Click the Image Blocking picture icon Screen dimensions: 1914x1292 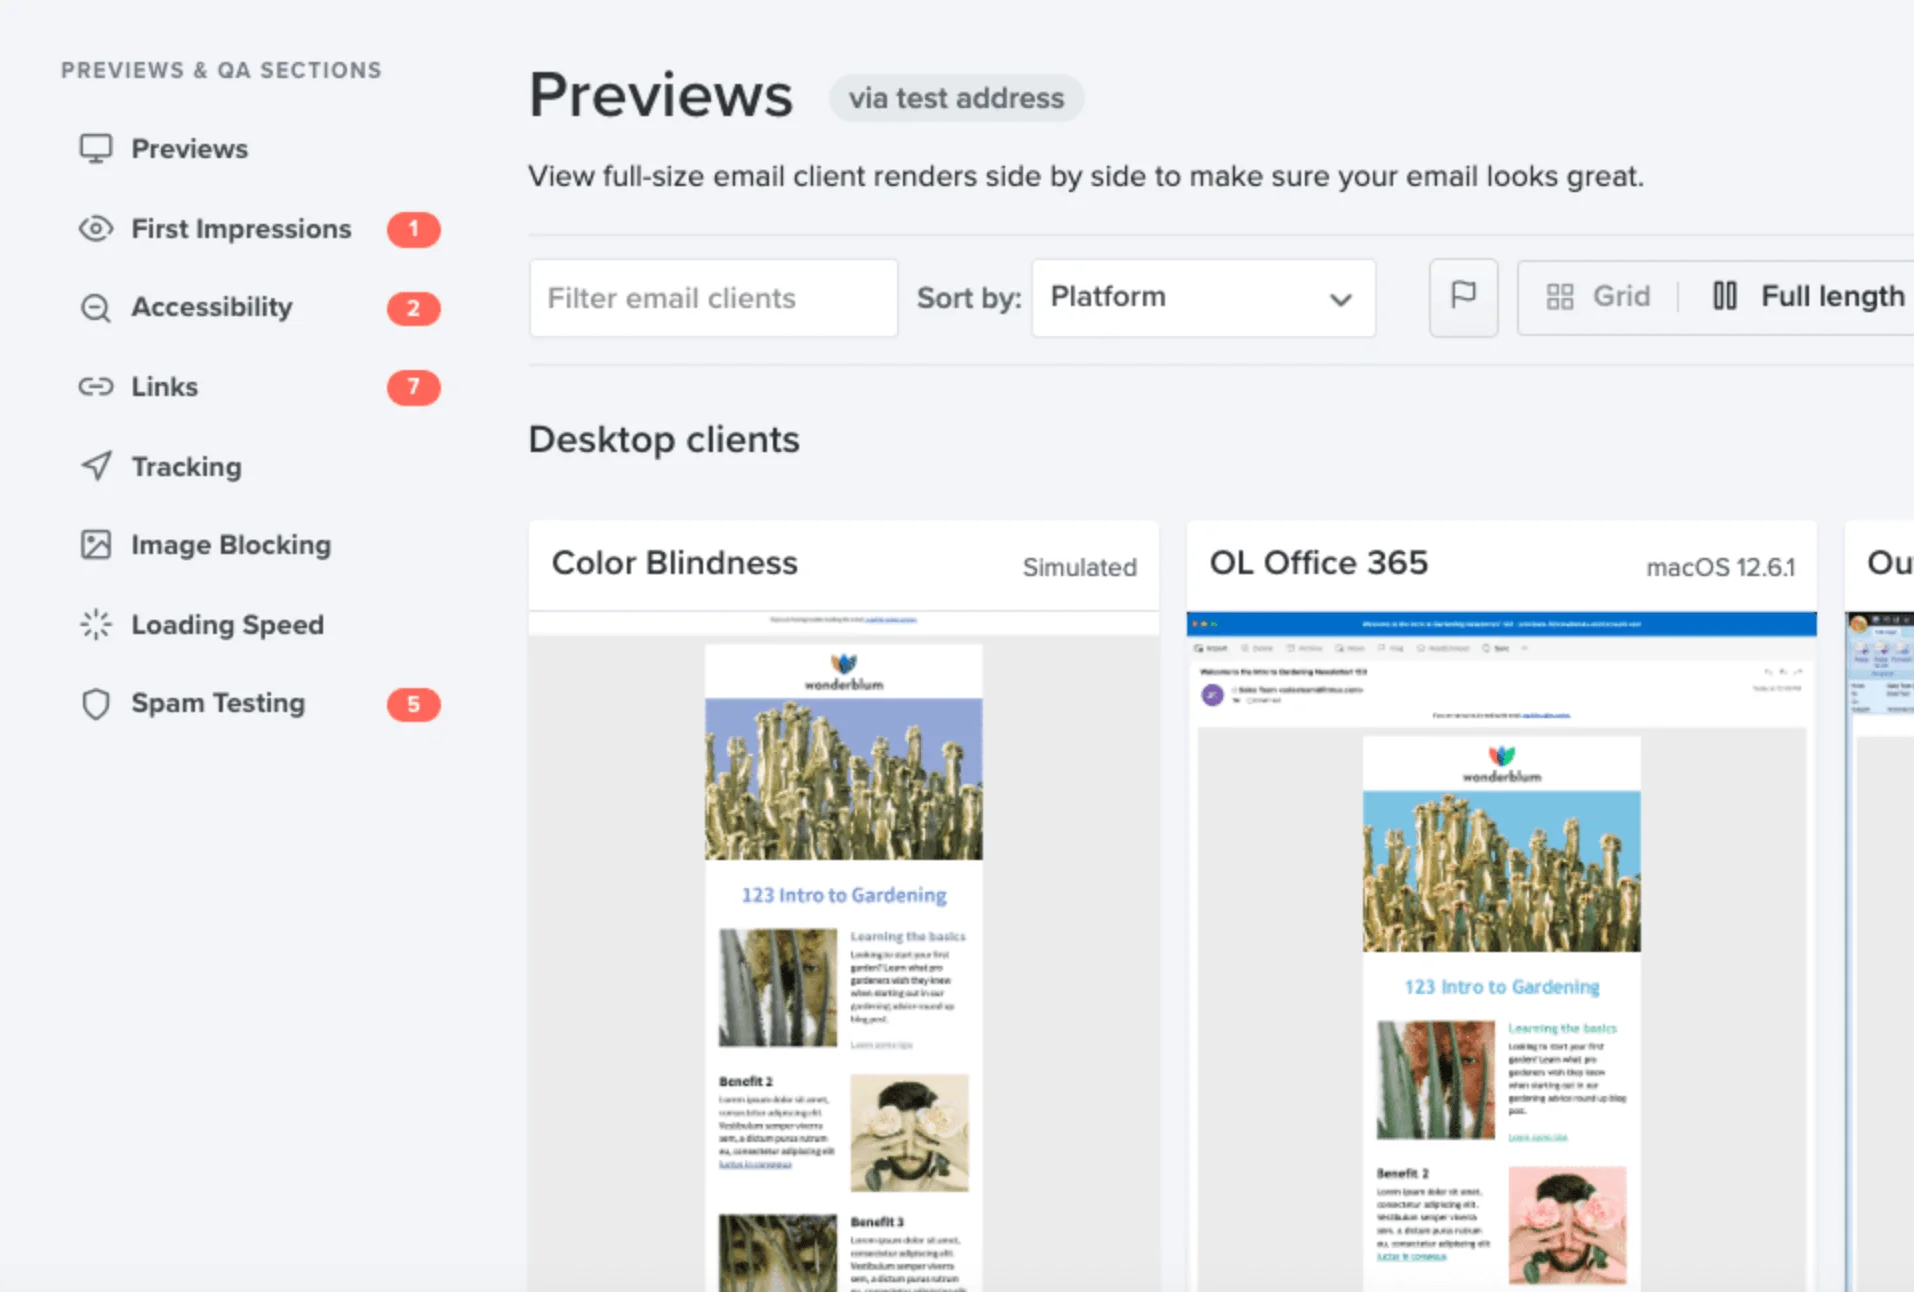point(96,545)
